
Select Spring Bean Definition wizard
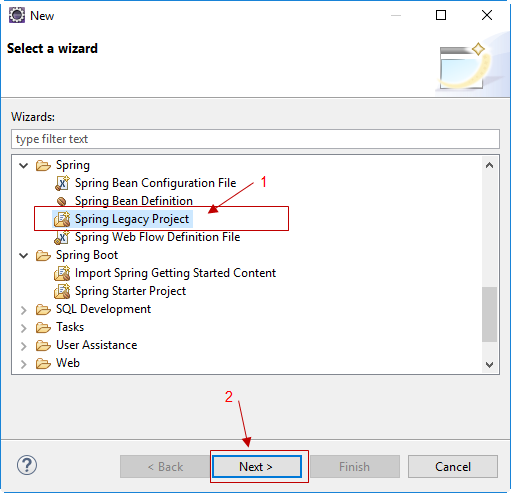click(x=134, y=201)
